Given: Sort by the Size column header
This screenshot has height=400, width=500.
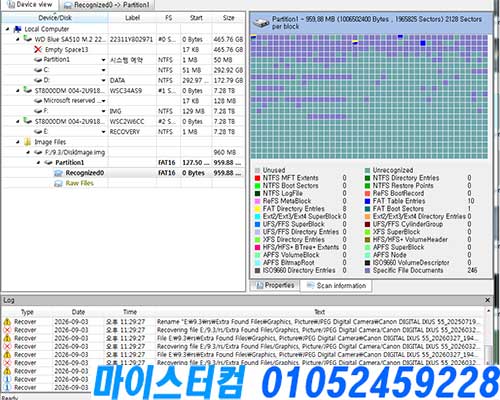Looking at the screenshot, I should pos(228,18).
